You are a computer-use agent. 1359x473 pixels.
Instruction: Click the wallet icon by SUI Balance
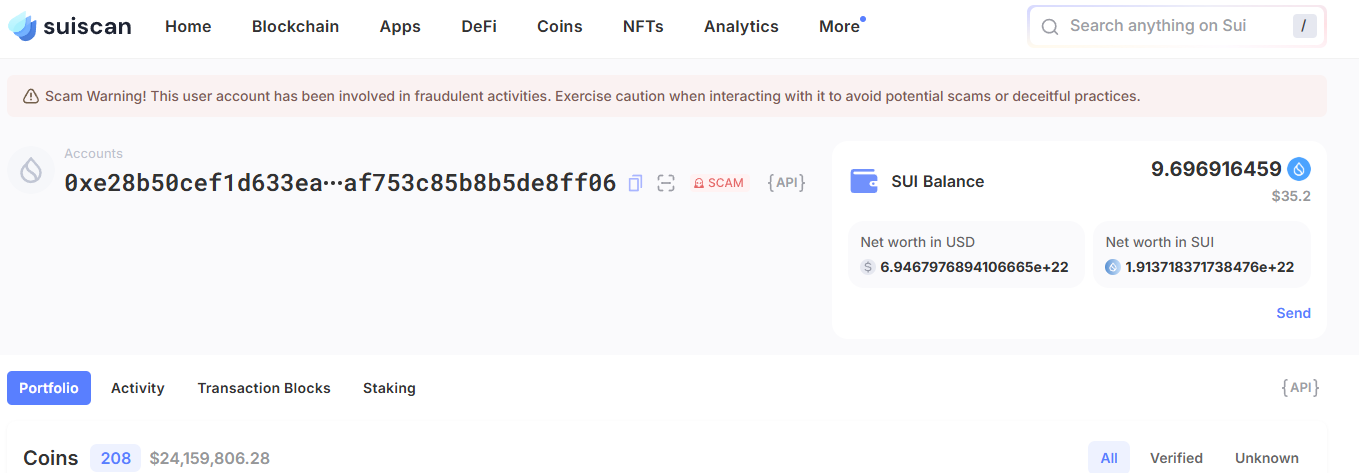pyautogui.click(x=864, y=181)
